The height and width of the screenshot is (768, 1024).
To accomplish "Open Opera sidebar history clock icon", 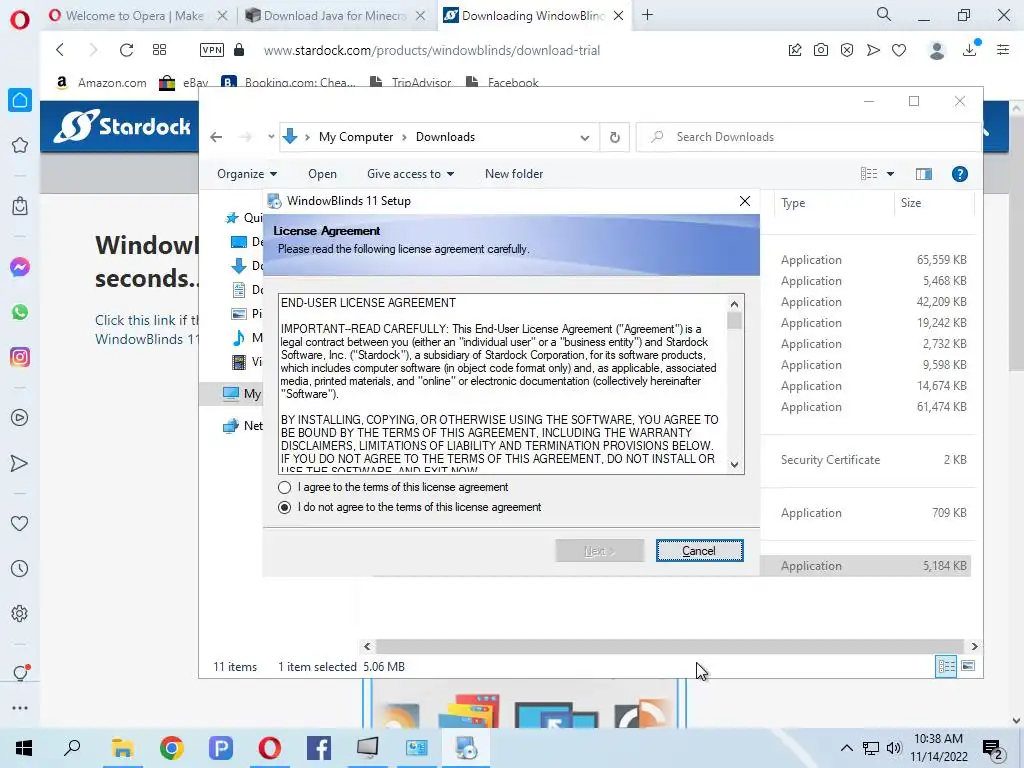I will (x=20, y=568).
